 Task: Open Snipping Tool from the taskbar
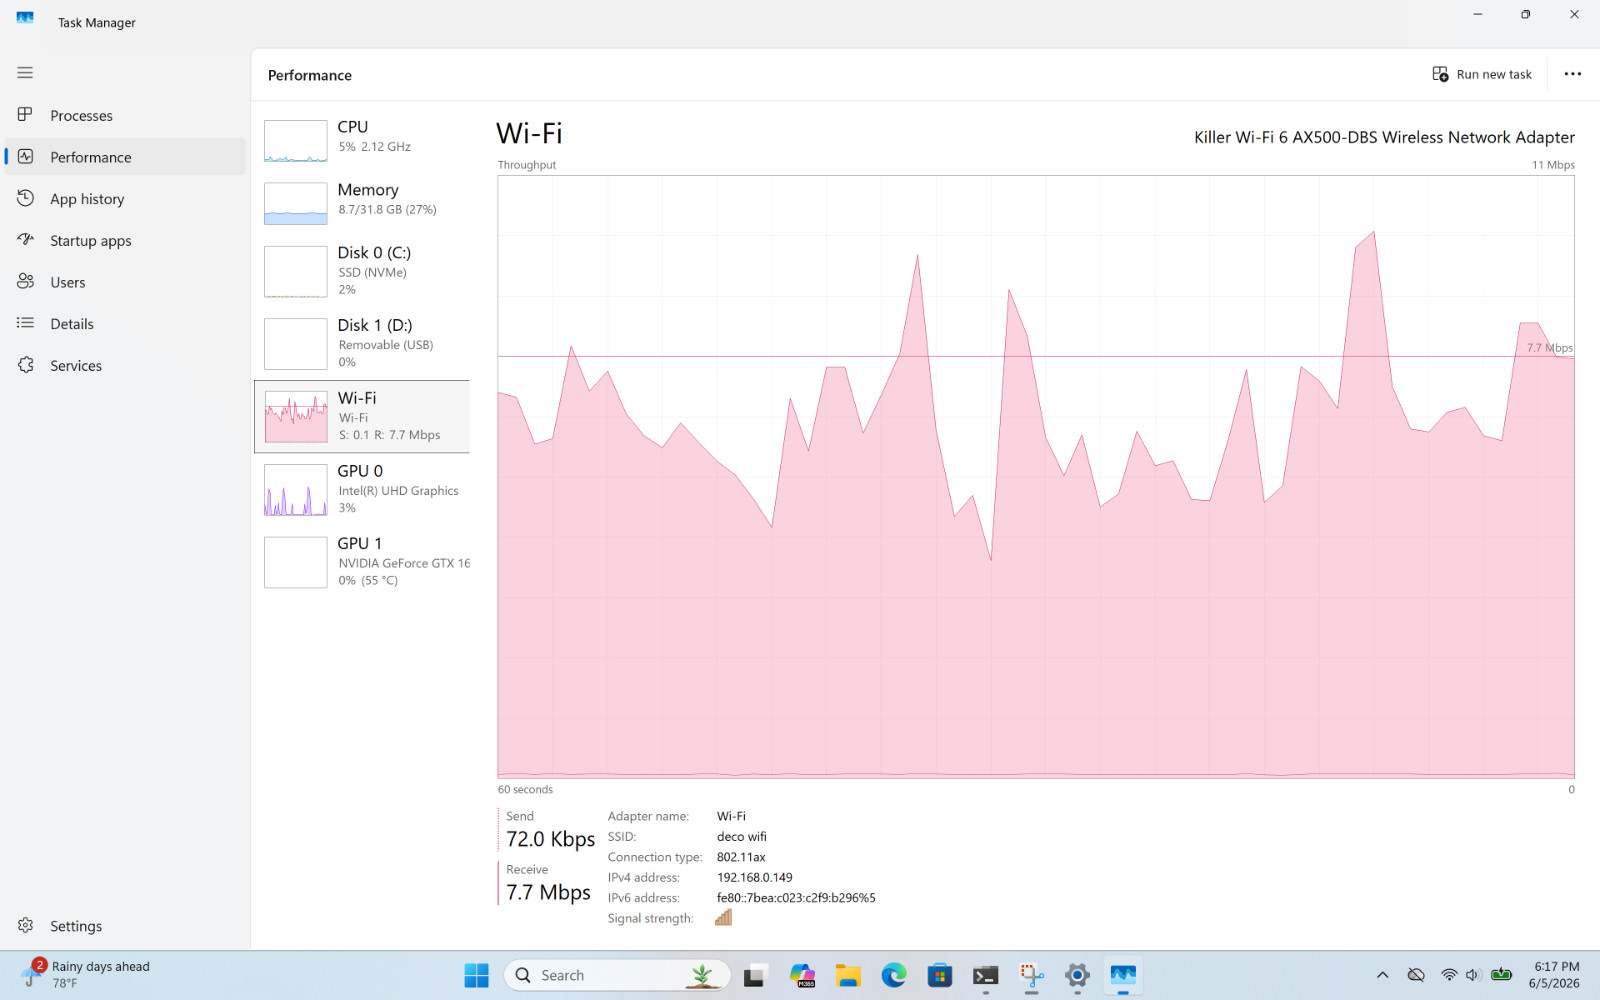pos(1032,975)
